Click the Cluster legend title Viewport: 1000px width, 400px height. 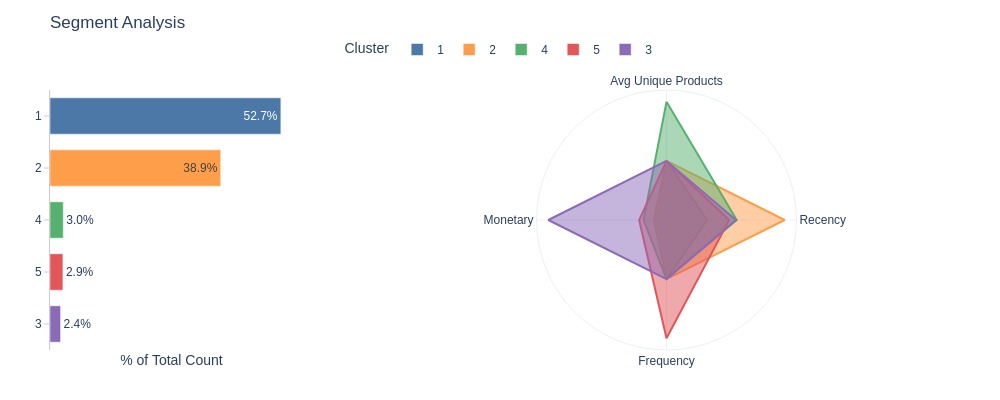[x=367, y=48]
